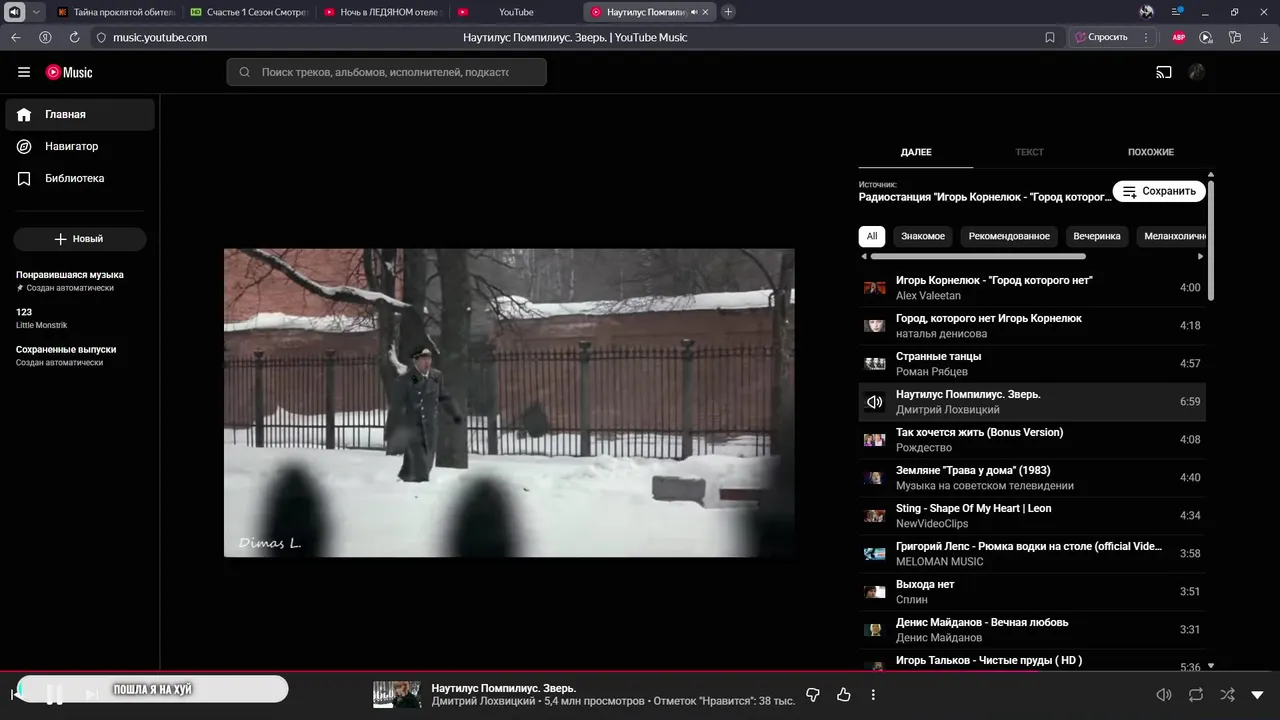Play Так хочется жить (Bonus Version)
This screenshot has width=1280, height=720.
pos(1032,440)
